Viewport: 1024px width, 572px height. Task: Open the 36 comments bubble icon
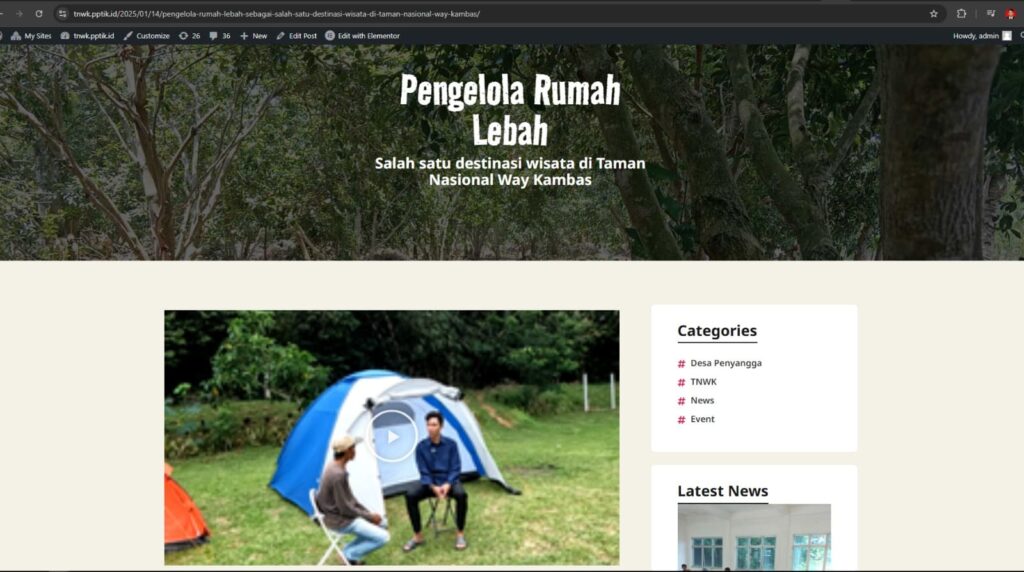pyautogui.click(x=219, y=36)
